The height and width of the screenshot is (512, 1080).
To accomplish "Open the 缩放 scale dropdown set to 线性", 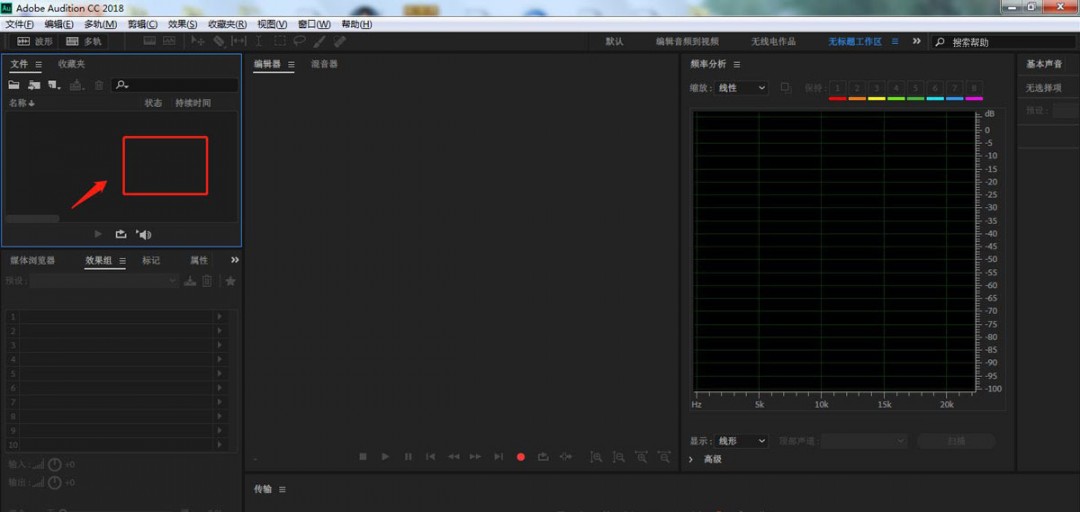I will coord(742,88).
